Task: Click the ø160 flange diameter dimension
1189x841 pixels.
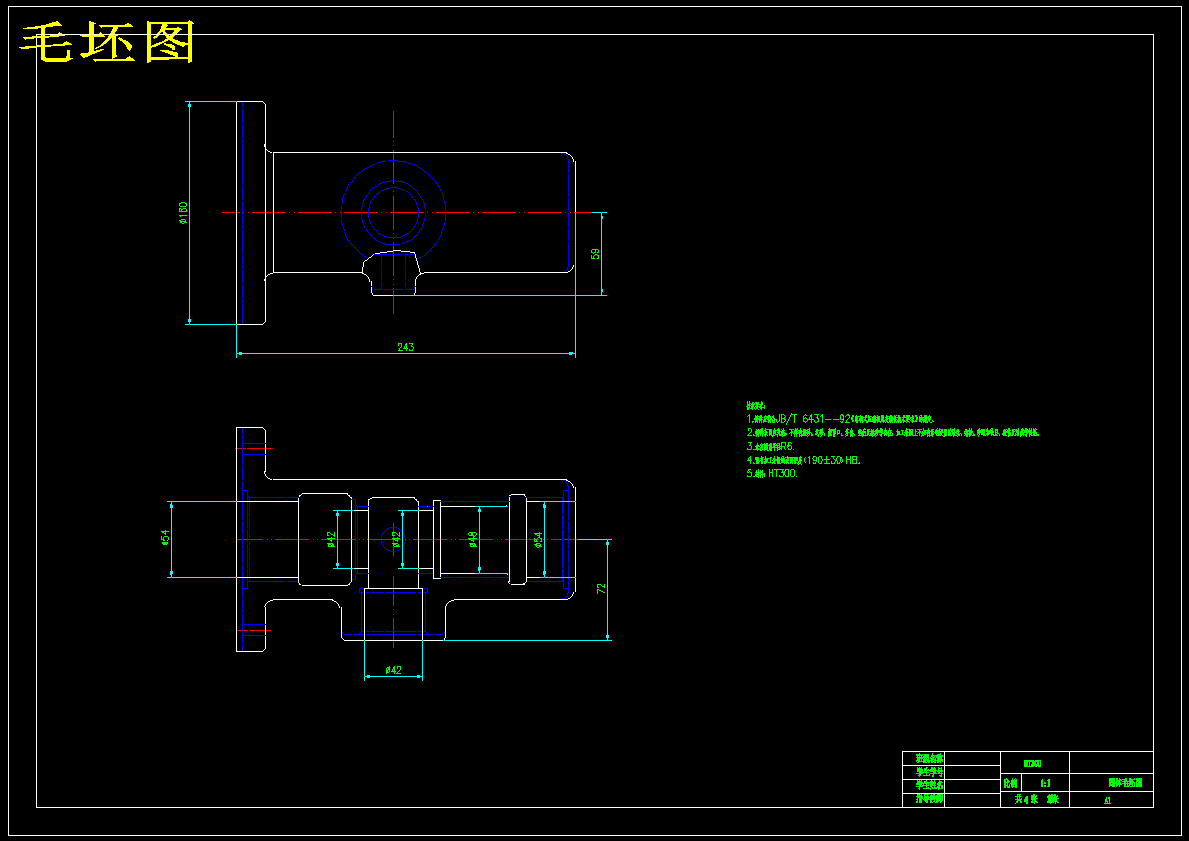Action: 183,213
